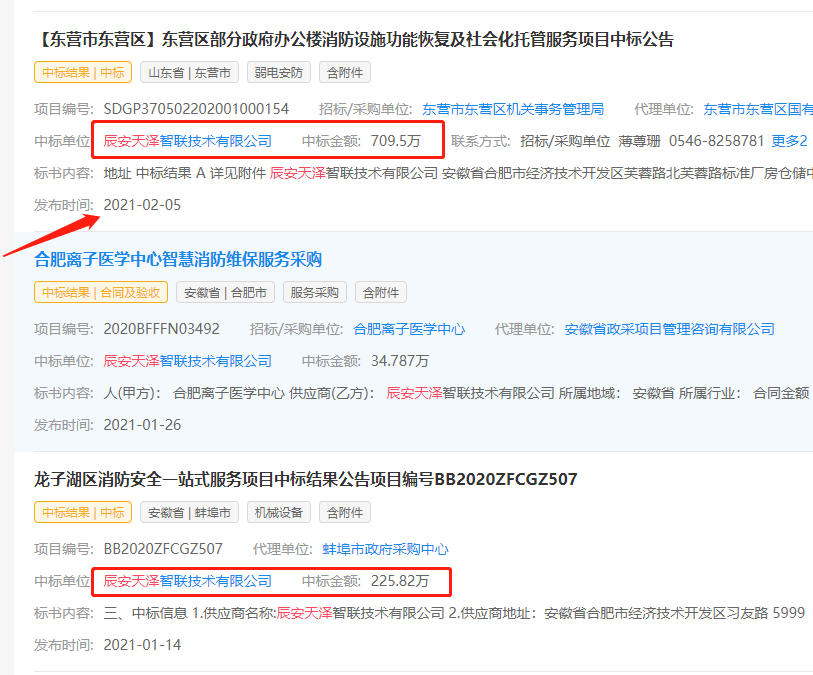Click the 中标结果 | 中标 tag in Longzihu entry

point(83,512)
